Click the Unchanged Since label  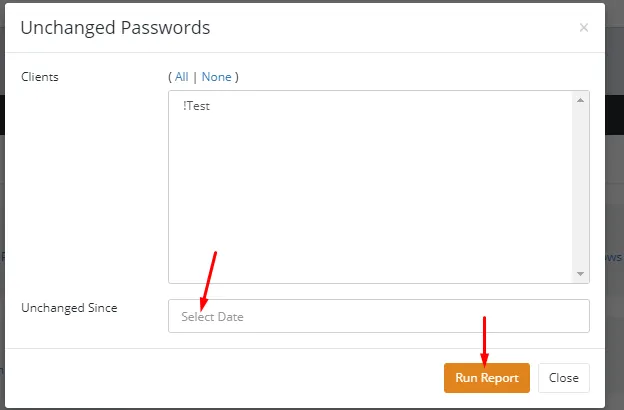click(x=69, y=308)
